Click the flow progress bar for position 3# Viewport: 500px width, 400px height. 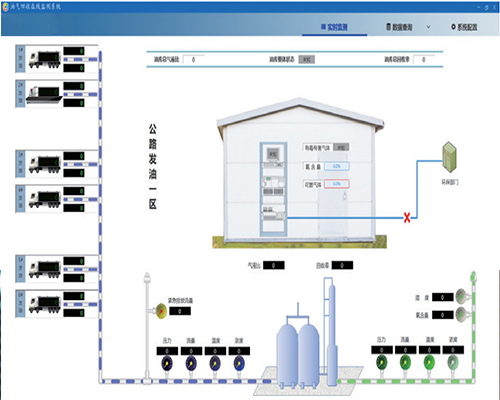(x=80, y=164)
